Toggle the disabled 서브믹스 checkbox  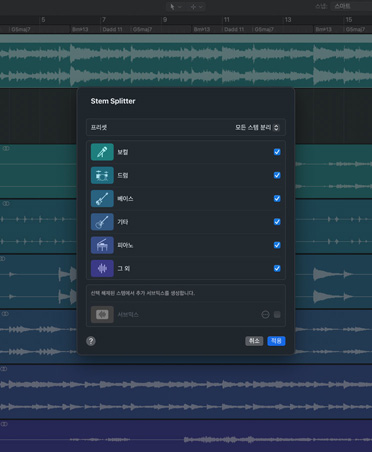[277, 315]
